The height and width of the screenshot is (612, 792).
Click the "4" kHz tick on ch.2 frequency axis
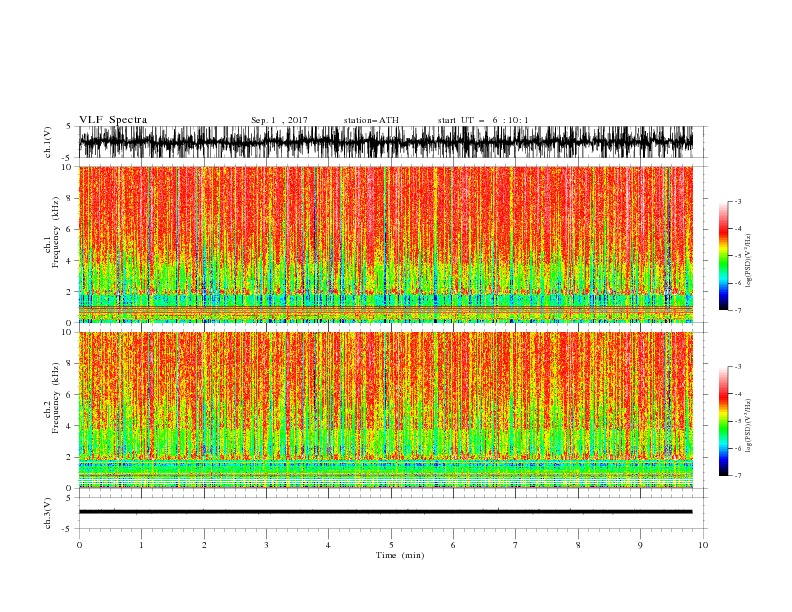[71, 426]
